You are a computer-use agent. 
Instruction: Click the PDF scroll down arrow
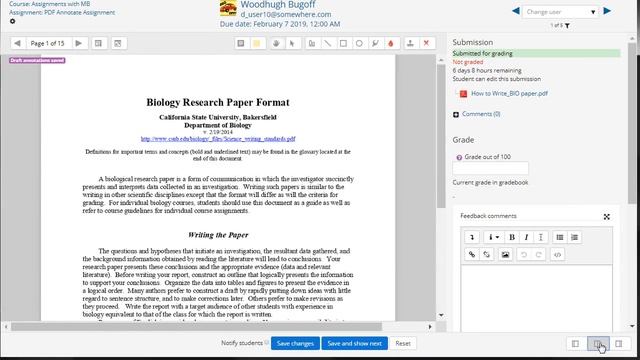(441, 316)
